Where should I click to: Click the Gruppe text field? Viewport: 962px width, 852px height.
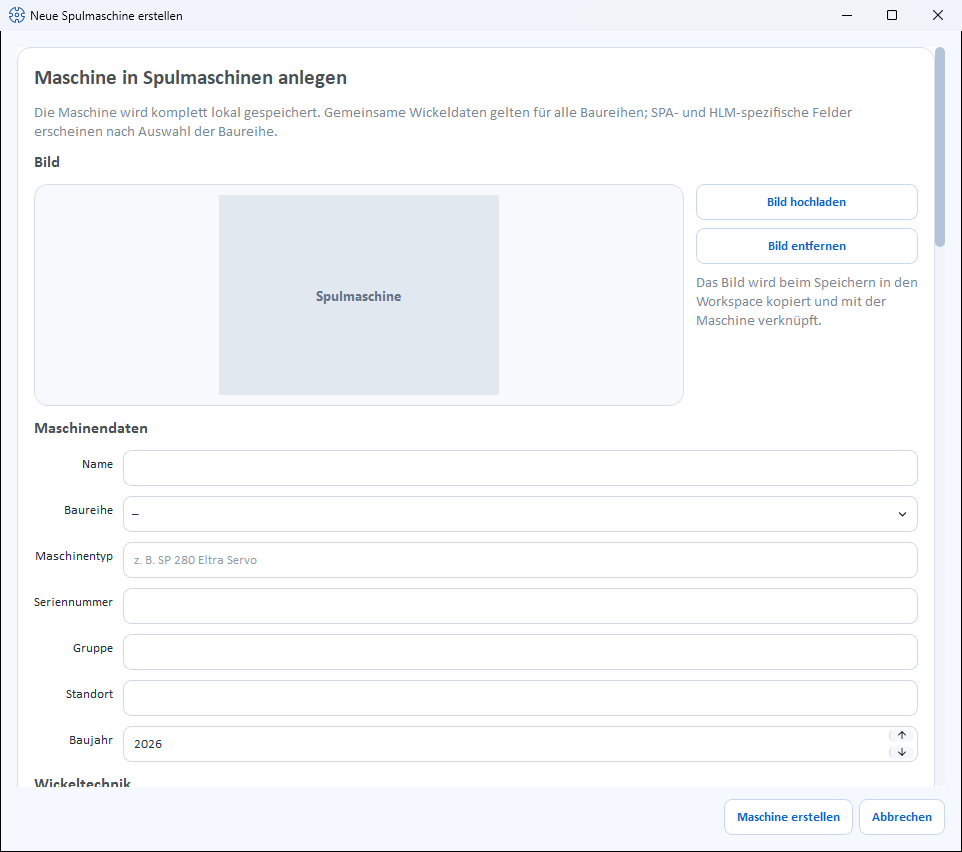[x=520, y=652]
